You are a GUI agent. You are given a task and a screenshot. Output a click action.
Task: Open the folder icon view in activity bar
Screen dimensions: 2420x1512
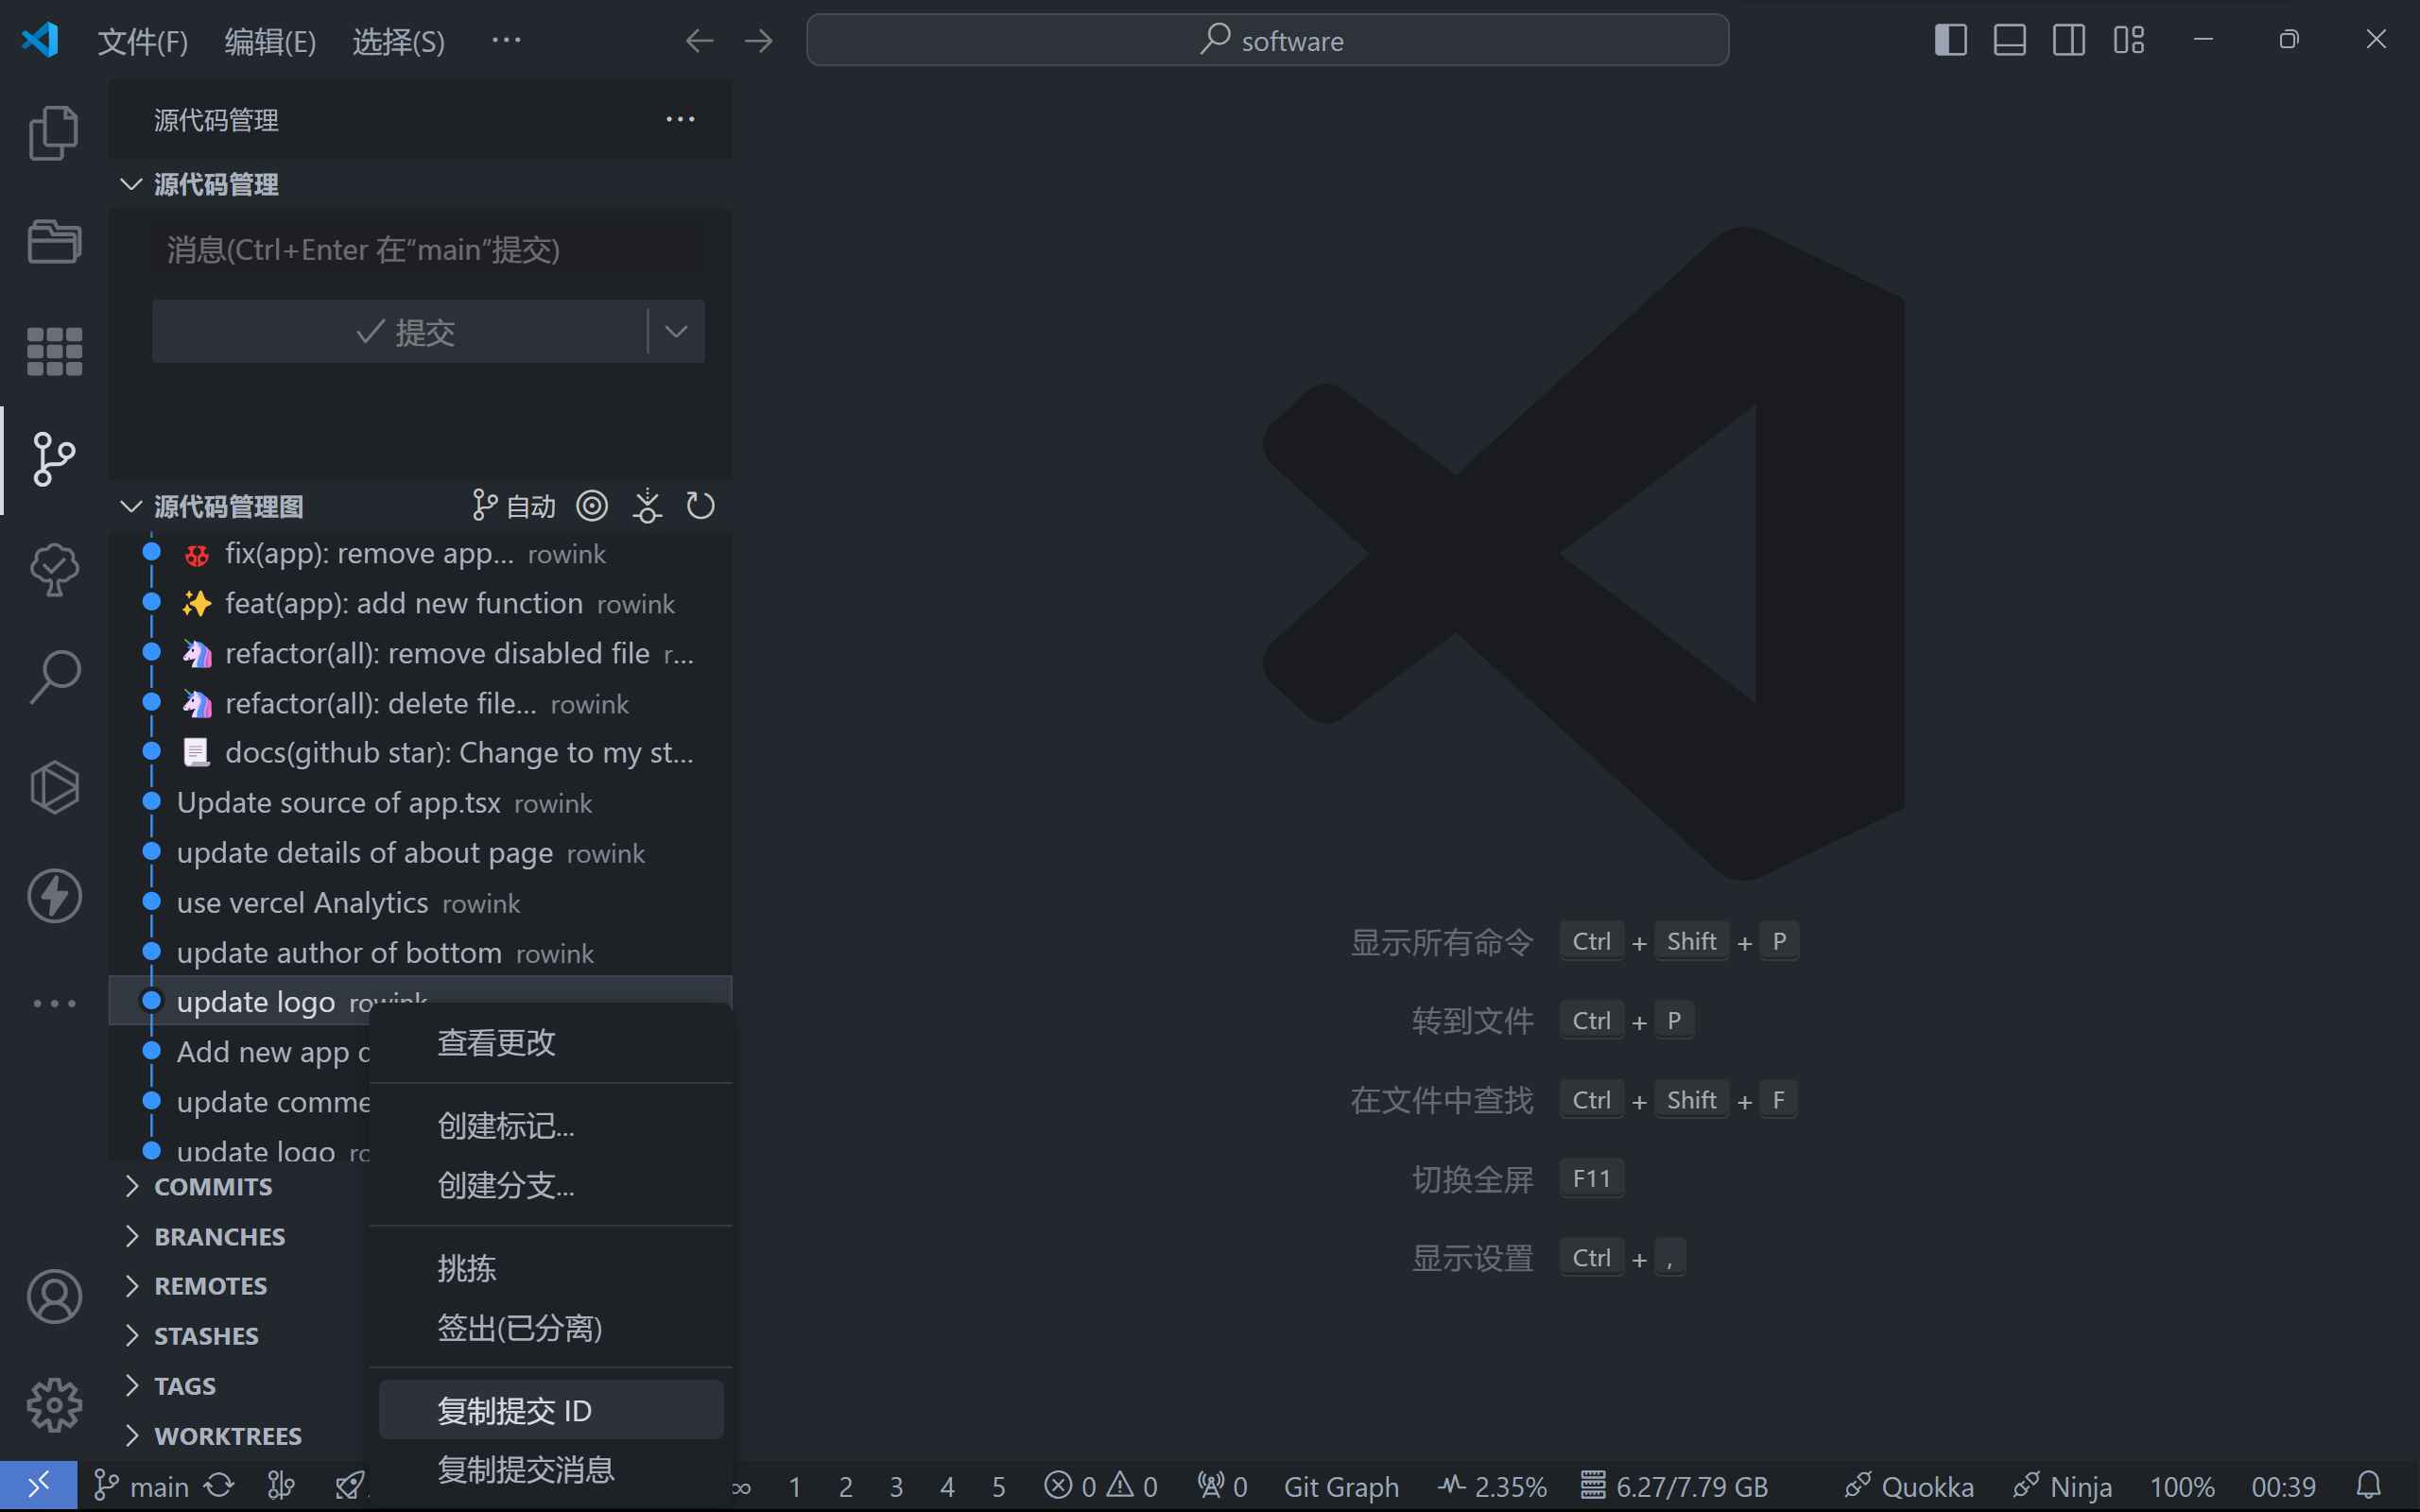pos(54,241)
